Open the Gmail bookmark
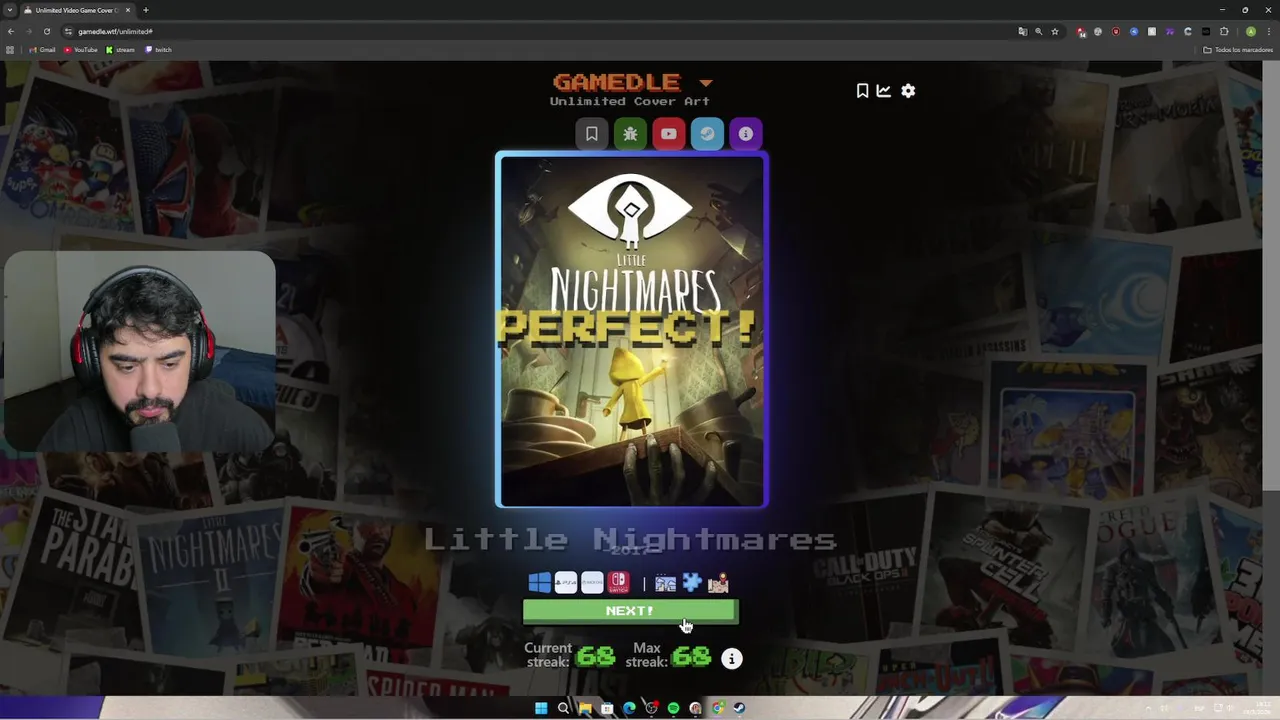This screenshot has width=1280, height=720. tap(42, 50)
